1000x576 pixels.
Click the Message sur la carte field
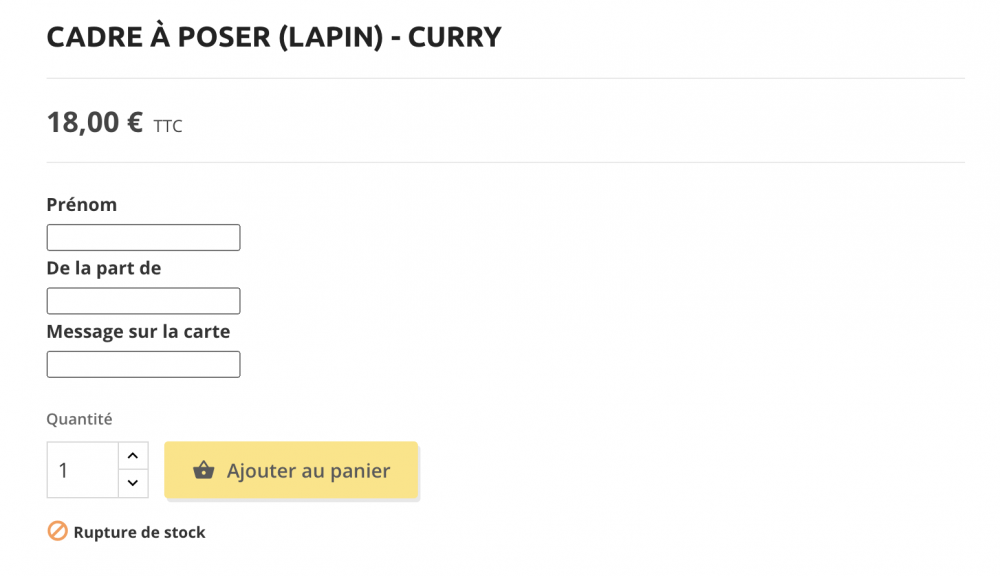pos(142,364)
